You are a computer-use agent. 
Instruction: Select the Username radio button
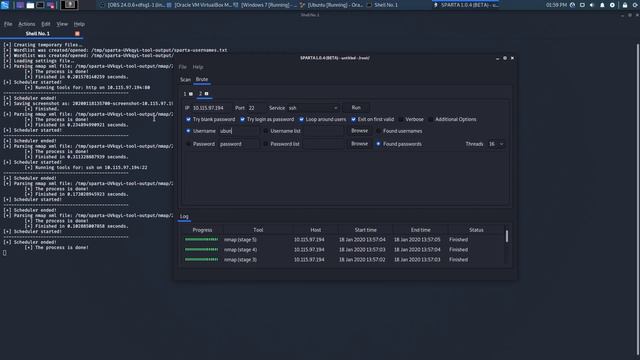188,131
